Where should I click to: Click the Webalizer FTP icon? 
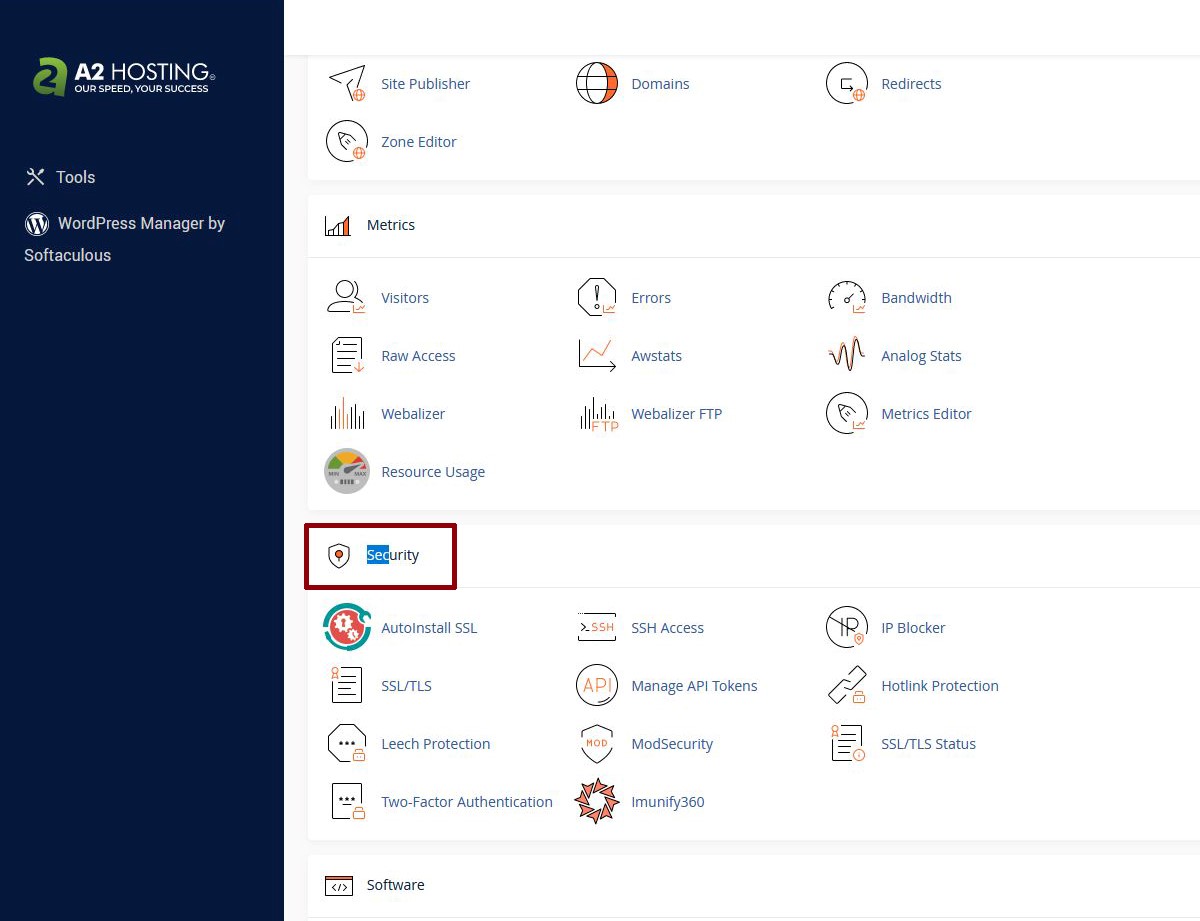599,414
